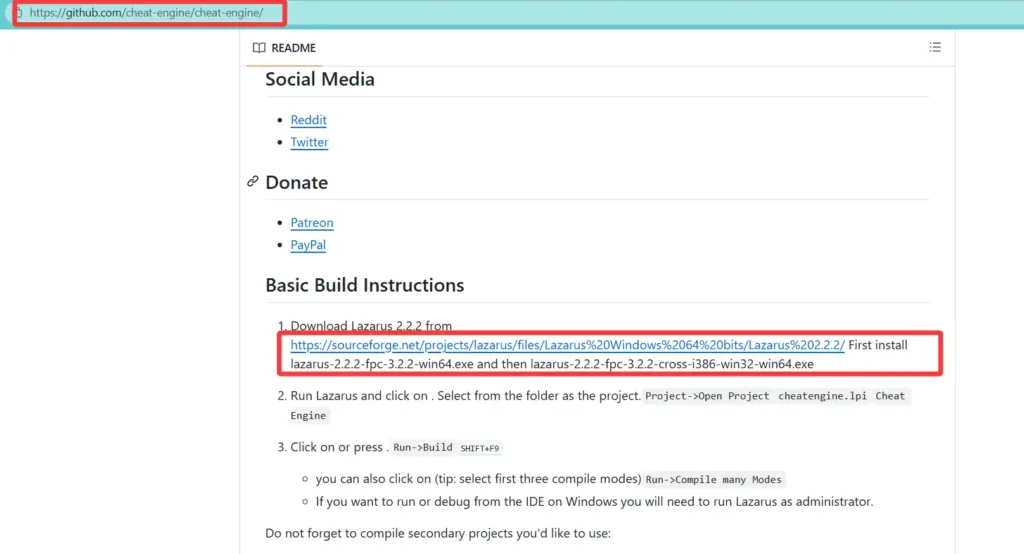Click the 'cheatengine.lpi' code snippet
This screenshot has width=1024, height=554.
[x=822, y=396]
